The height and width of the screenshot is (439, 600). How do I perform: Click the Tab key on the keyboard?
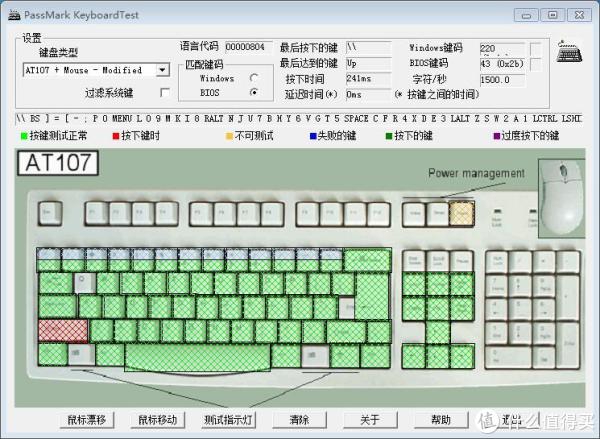point(55,283)
